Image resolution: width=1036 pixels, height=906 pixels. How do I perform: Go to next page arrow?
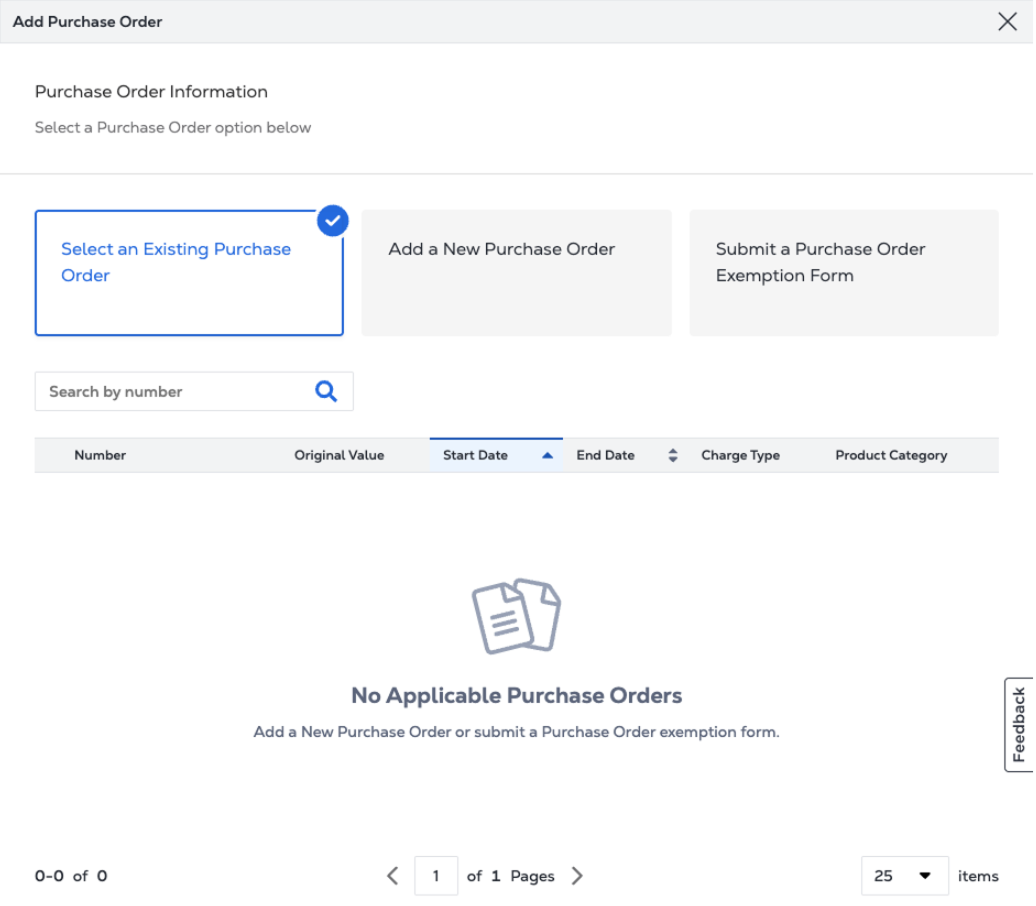pos(577,876)
